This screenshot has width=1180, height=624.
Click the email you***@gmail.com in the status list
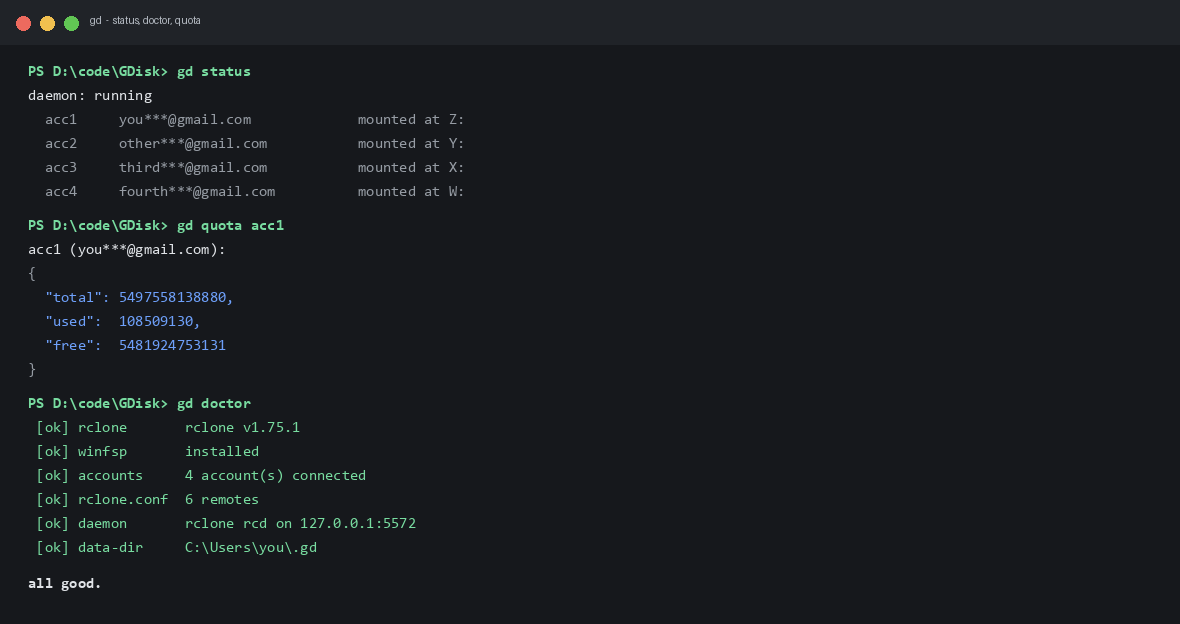click(185, 120)
